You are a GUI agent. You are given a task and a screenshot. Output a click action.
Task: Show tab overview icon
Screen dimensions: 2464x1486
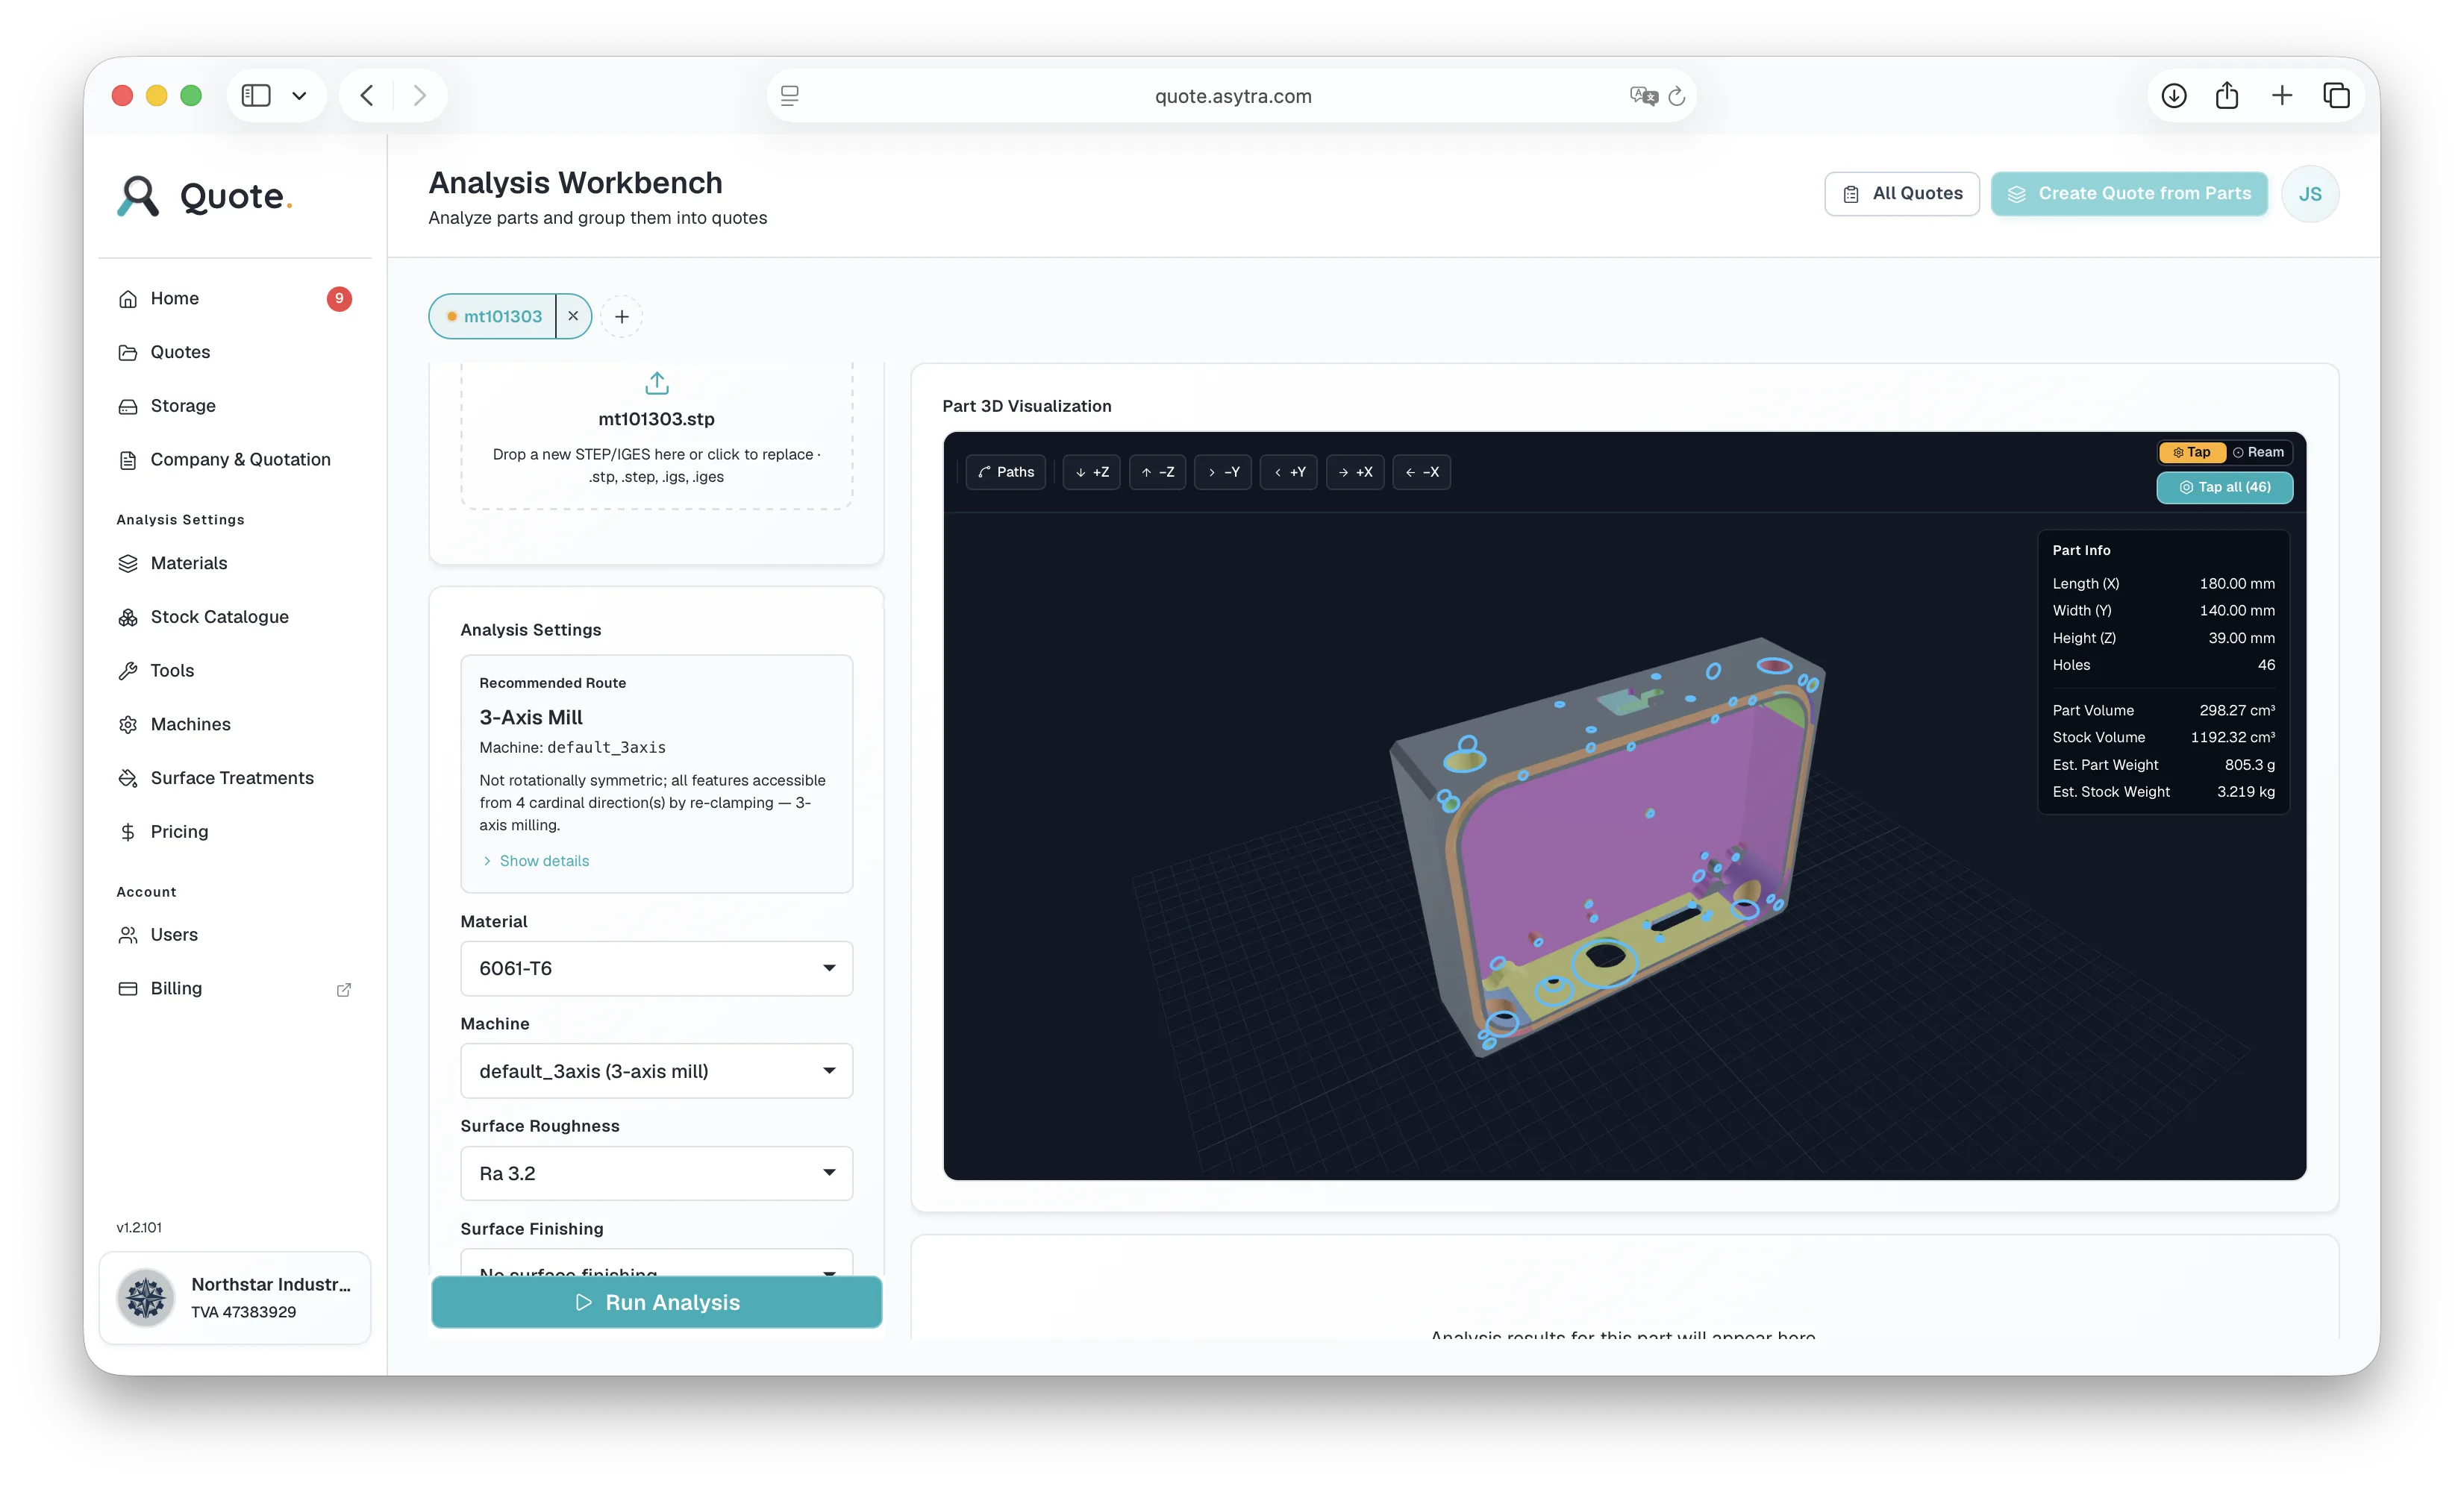pos(2337,95)
